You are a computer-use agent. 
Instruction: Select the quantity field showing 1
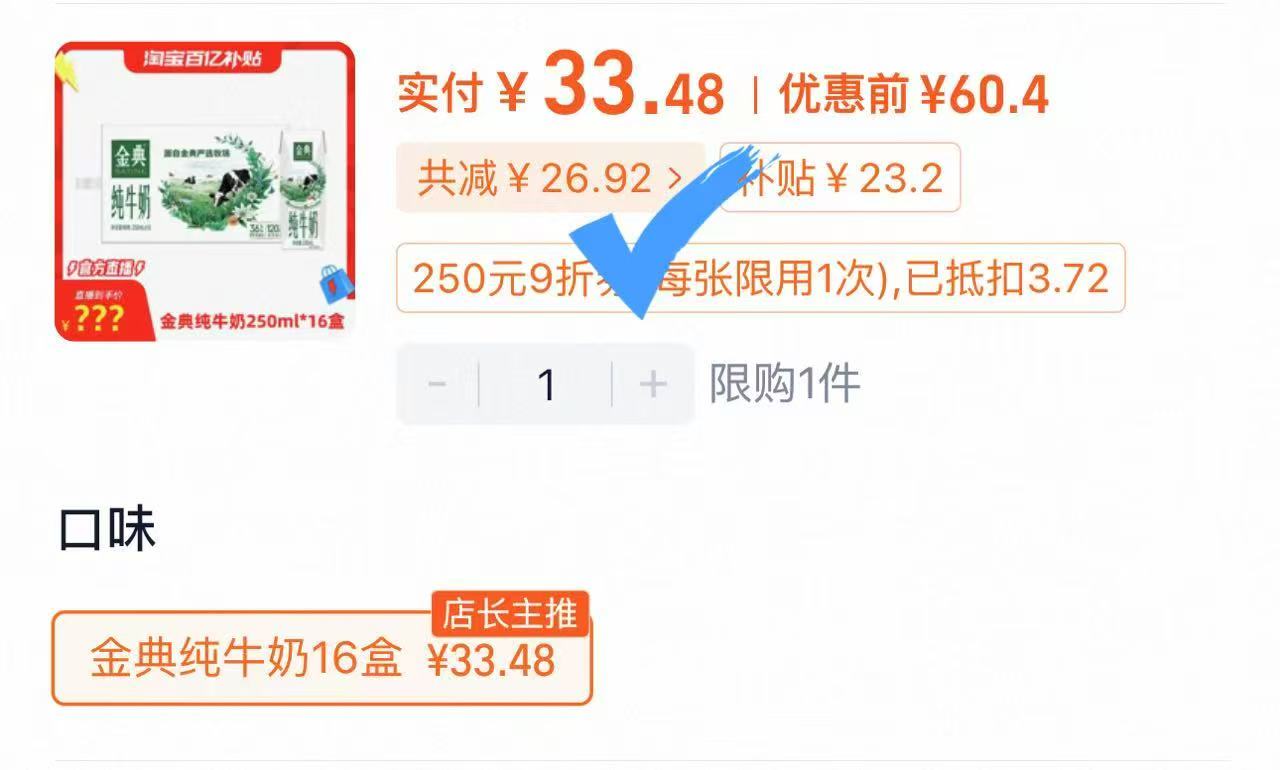pos(546,384)
